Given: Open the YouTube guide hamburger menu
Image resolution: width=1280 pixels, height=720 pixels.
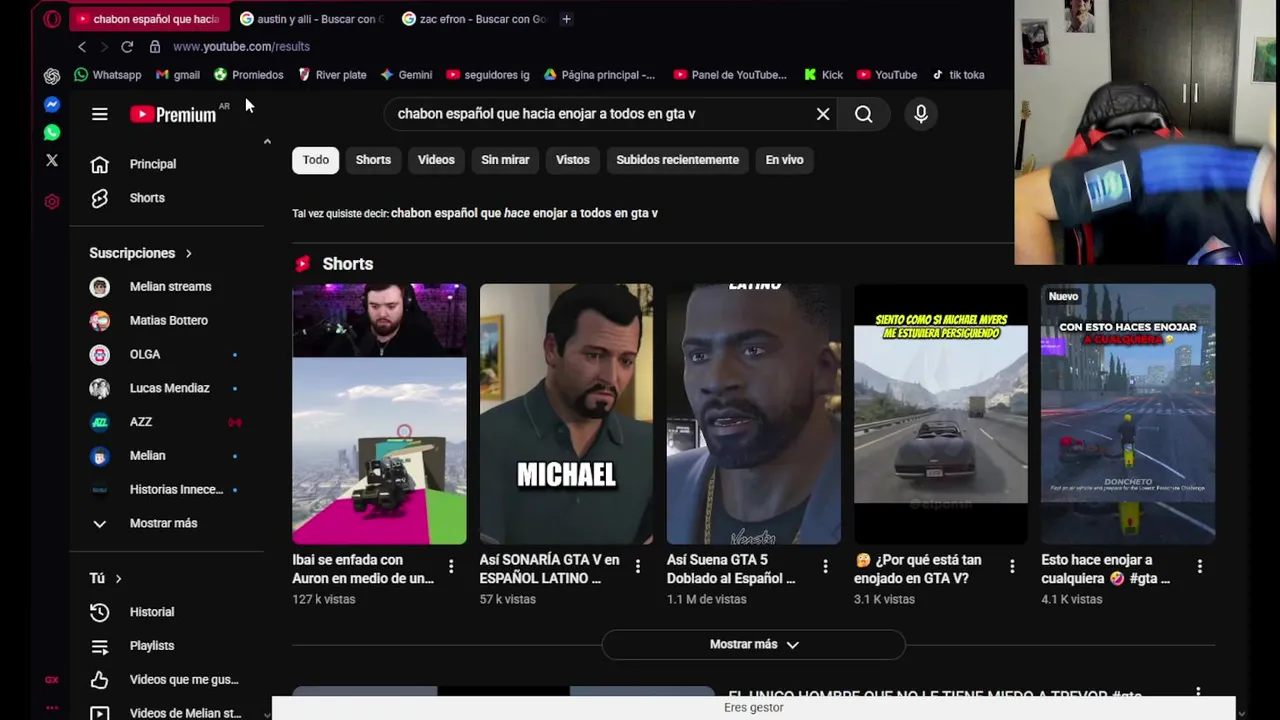Looking at the screenshot, I should coord(99,114).
